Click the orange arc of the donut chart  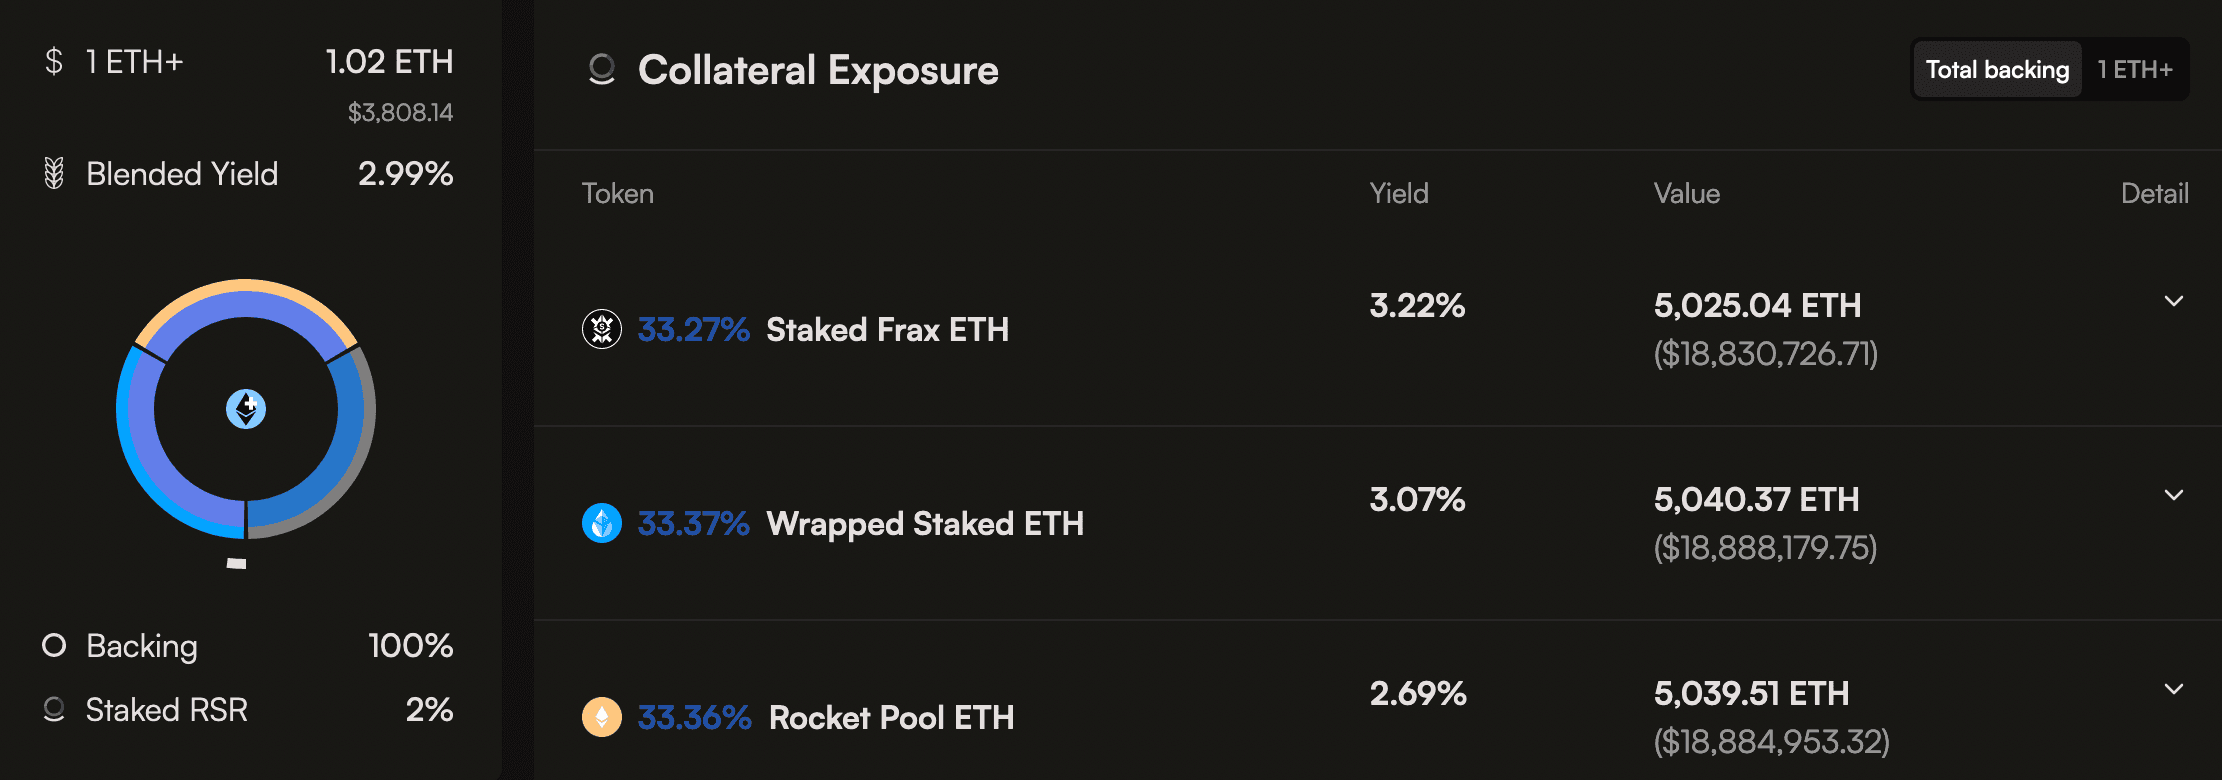[246, 287]
